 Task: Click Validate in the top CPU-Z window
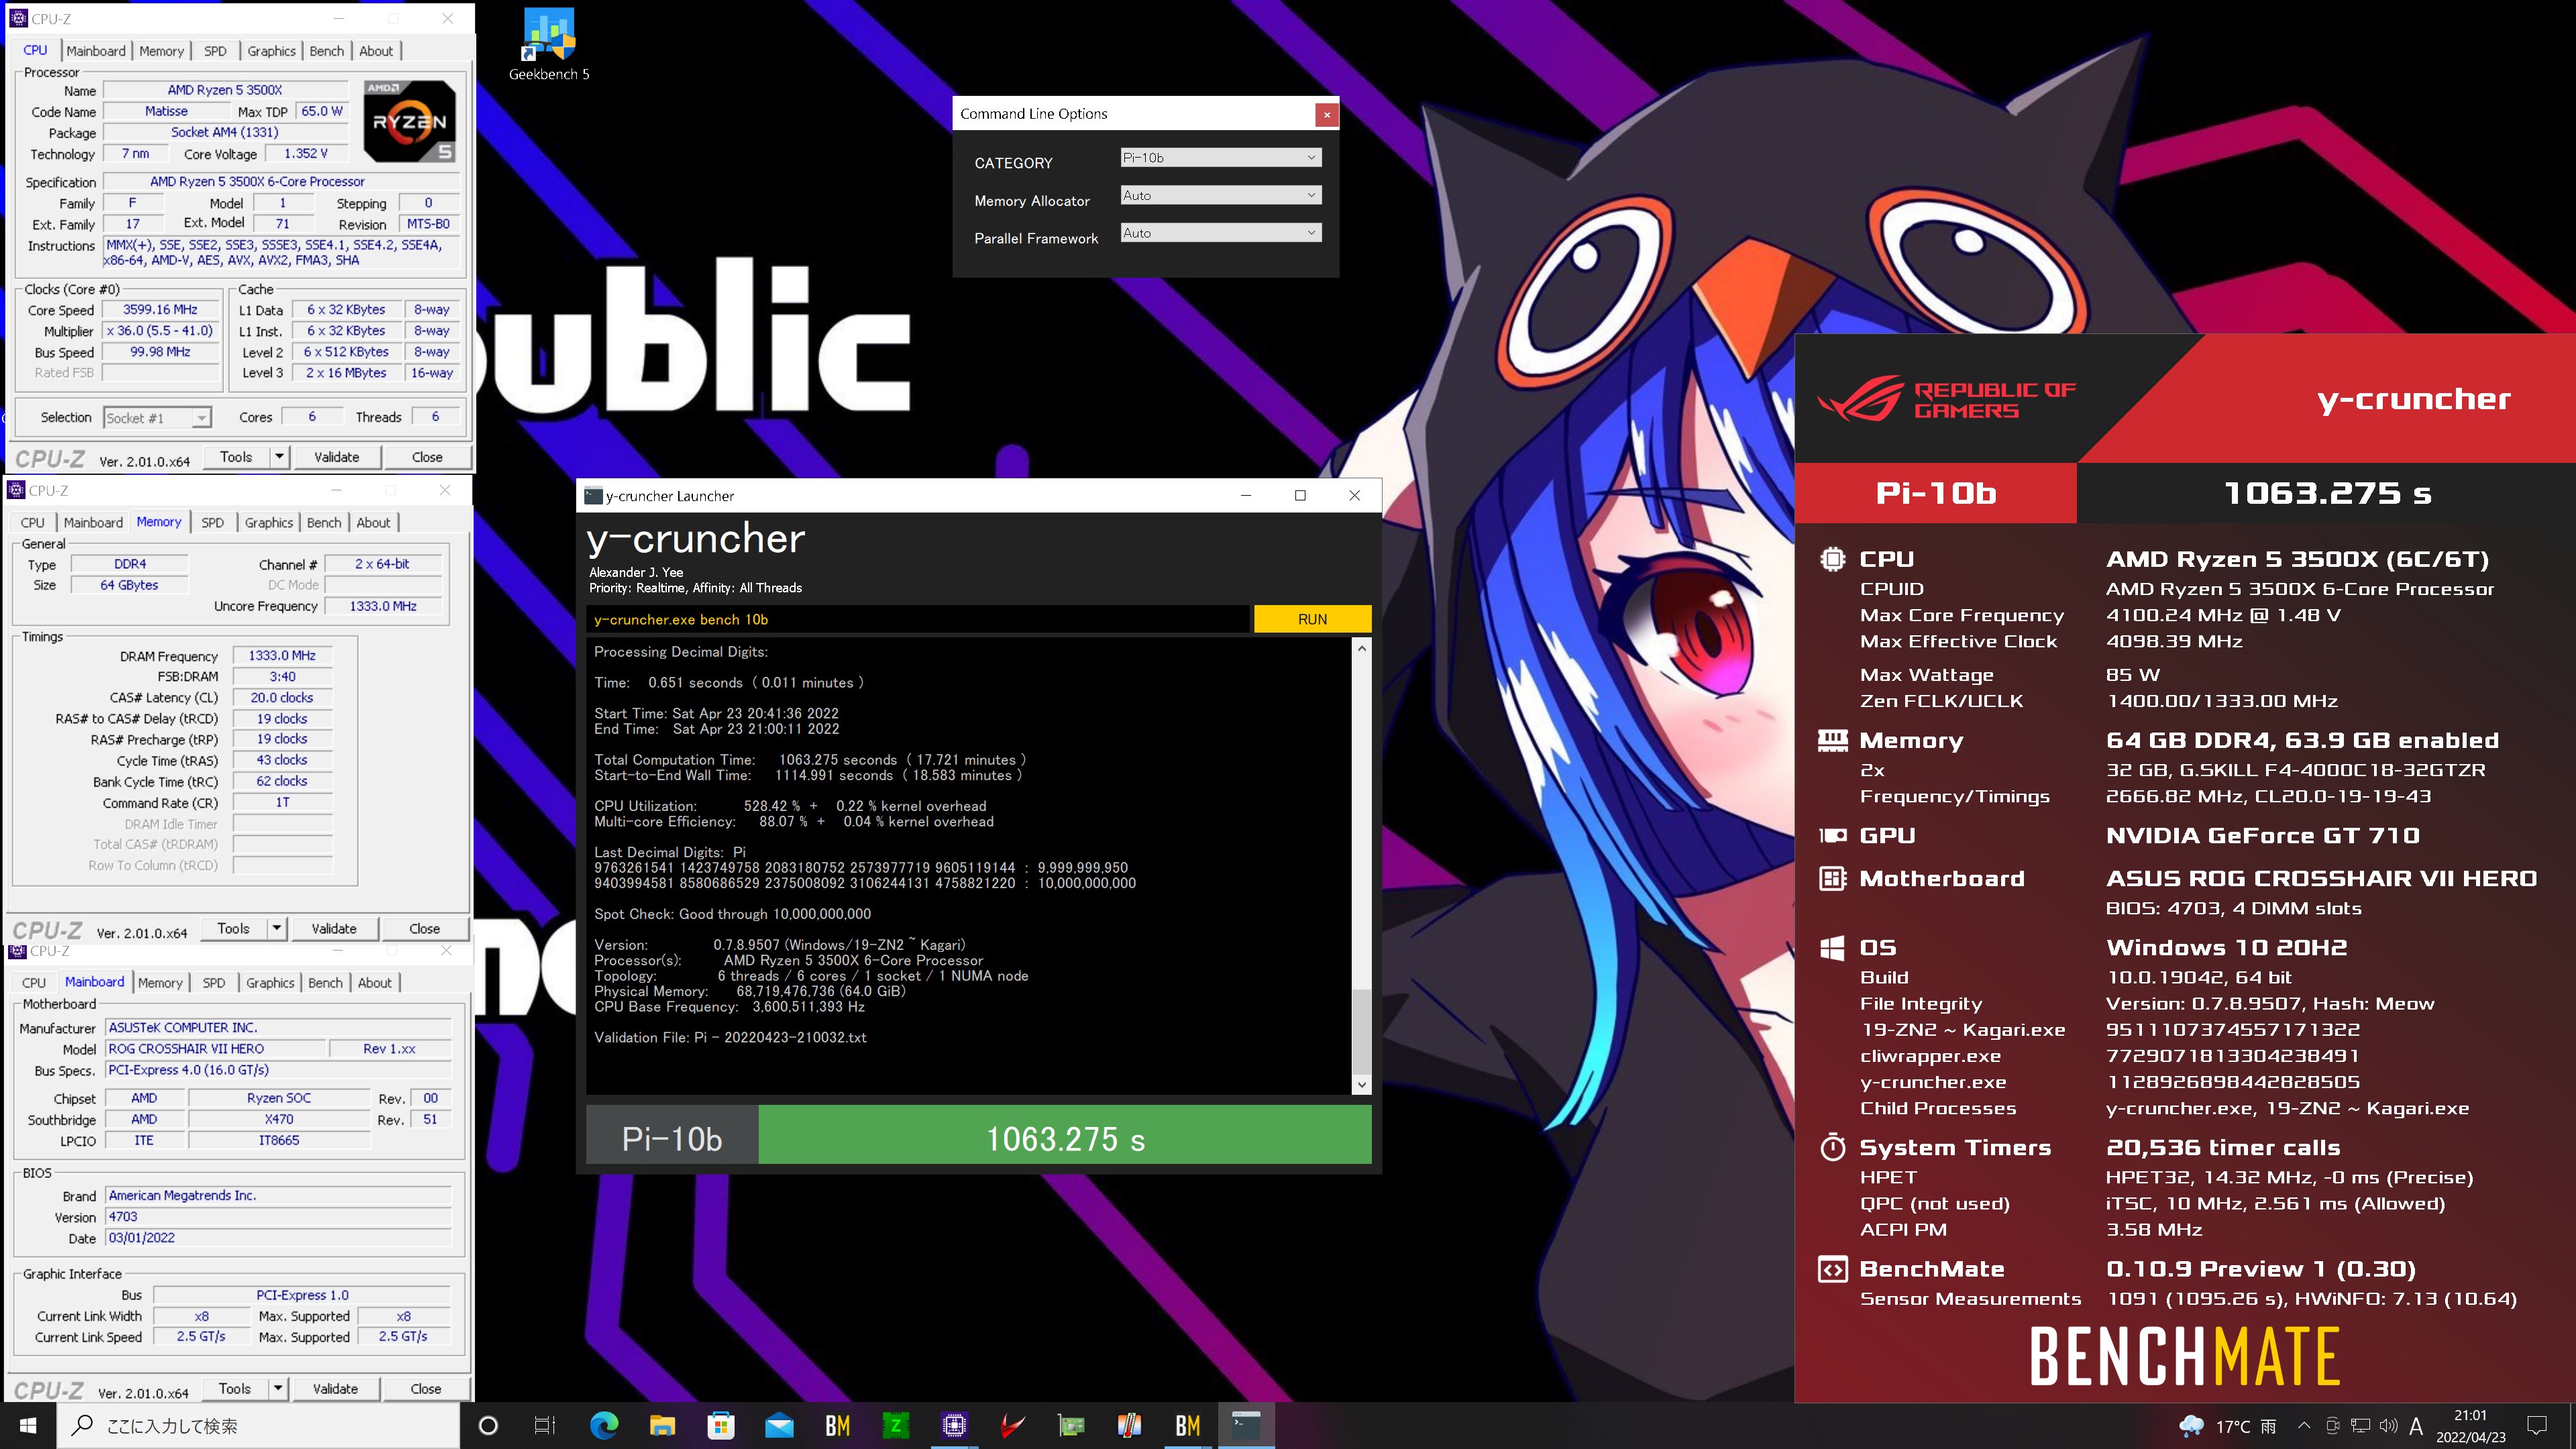point(336,457)
